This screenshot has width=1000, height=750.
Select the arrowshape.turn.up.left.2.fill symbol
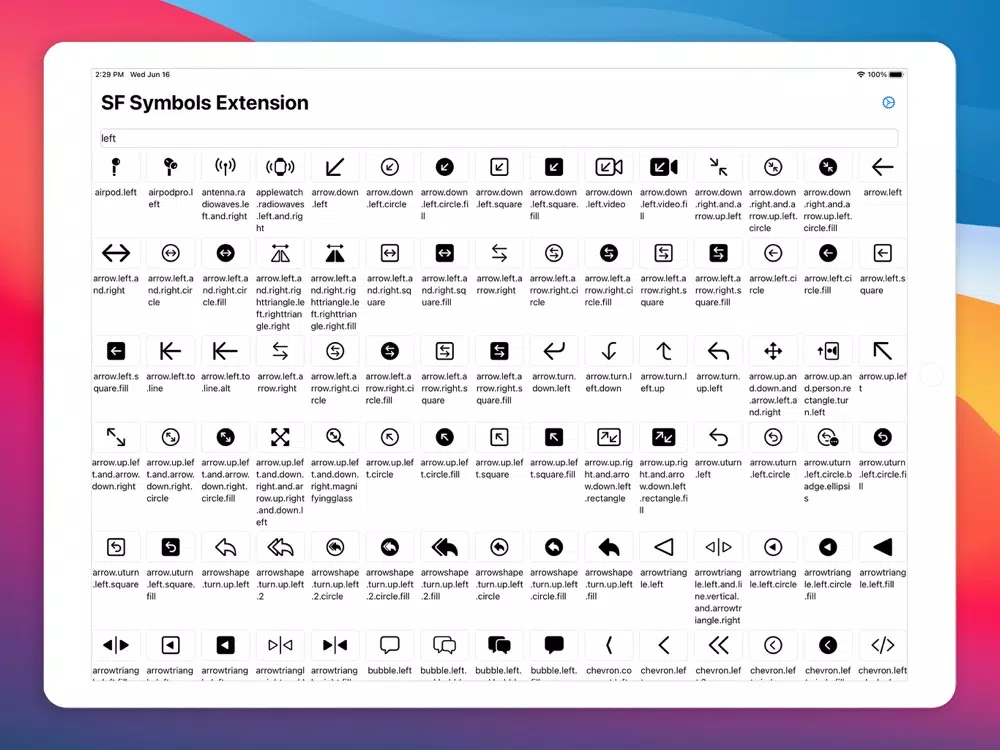(445, 547)
